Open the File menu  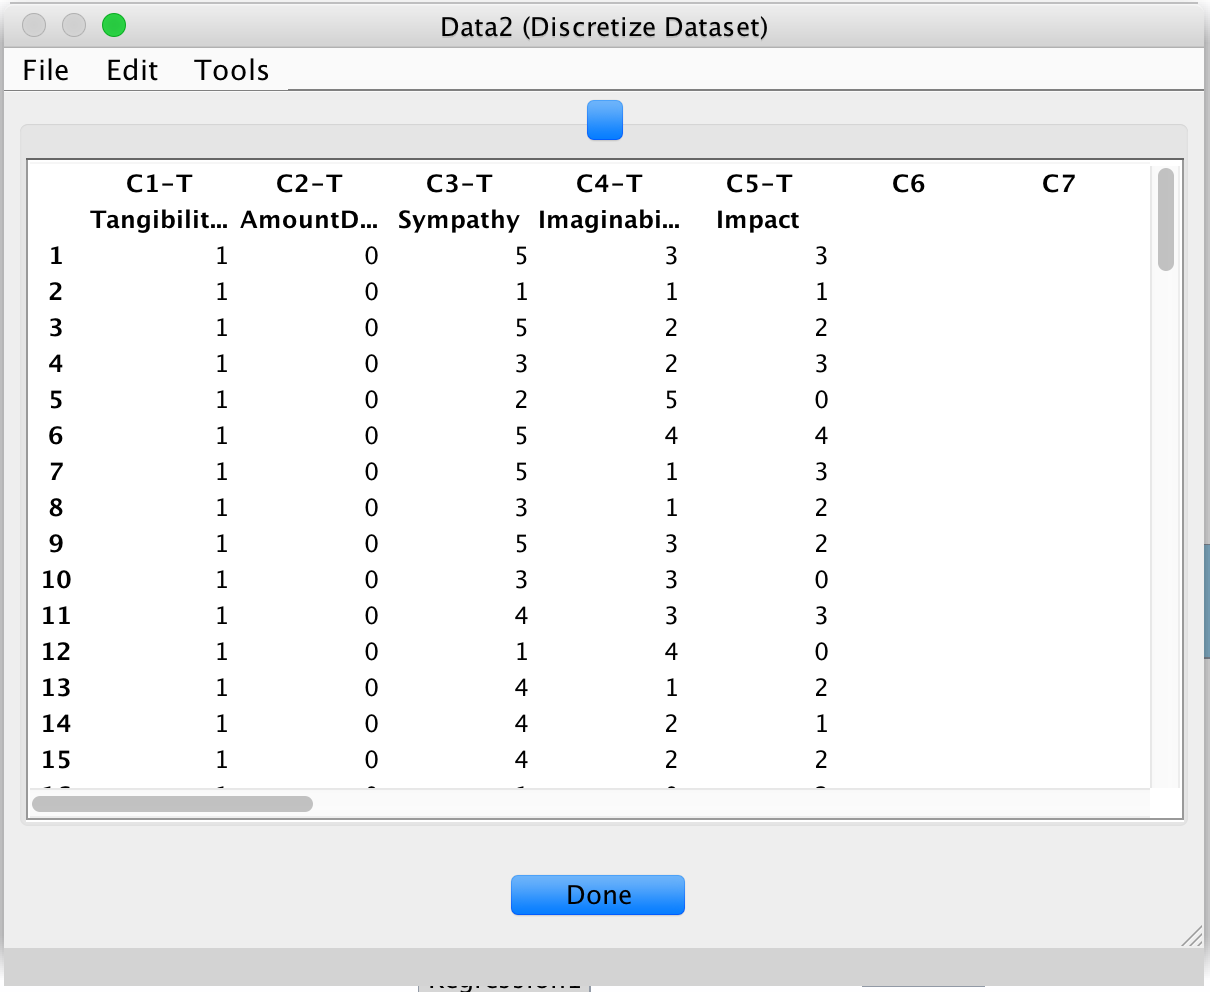coord(45,70)
